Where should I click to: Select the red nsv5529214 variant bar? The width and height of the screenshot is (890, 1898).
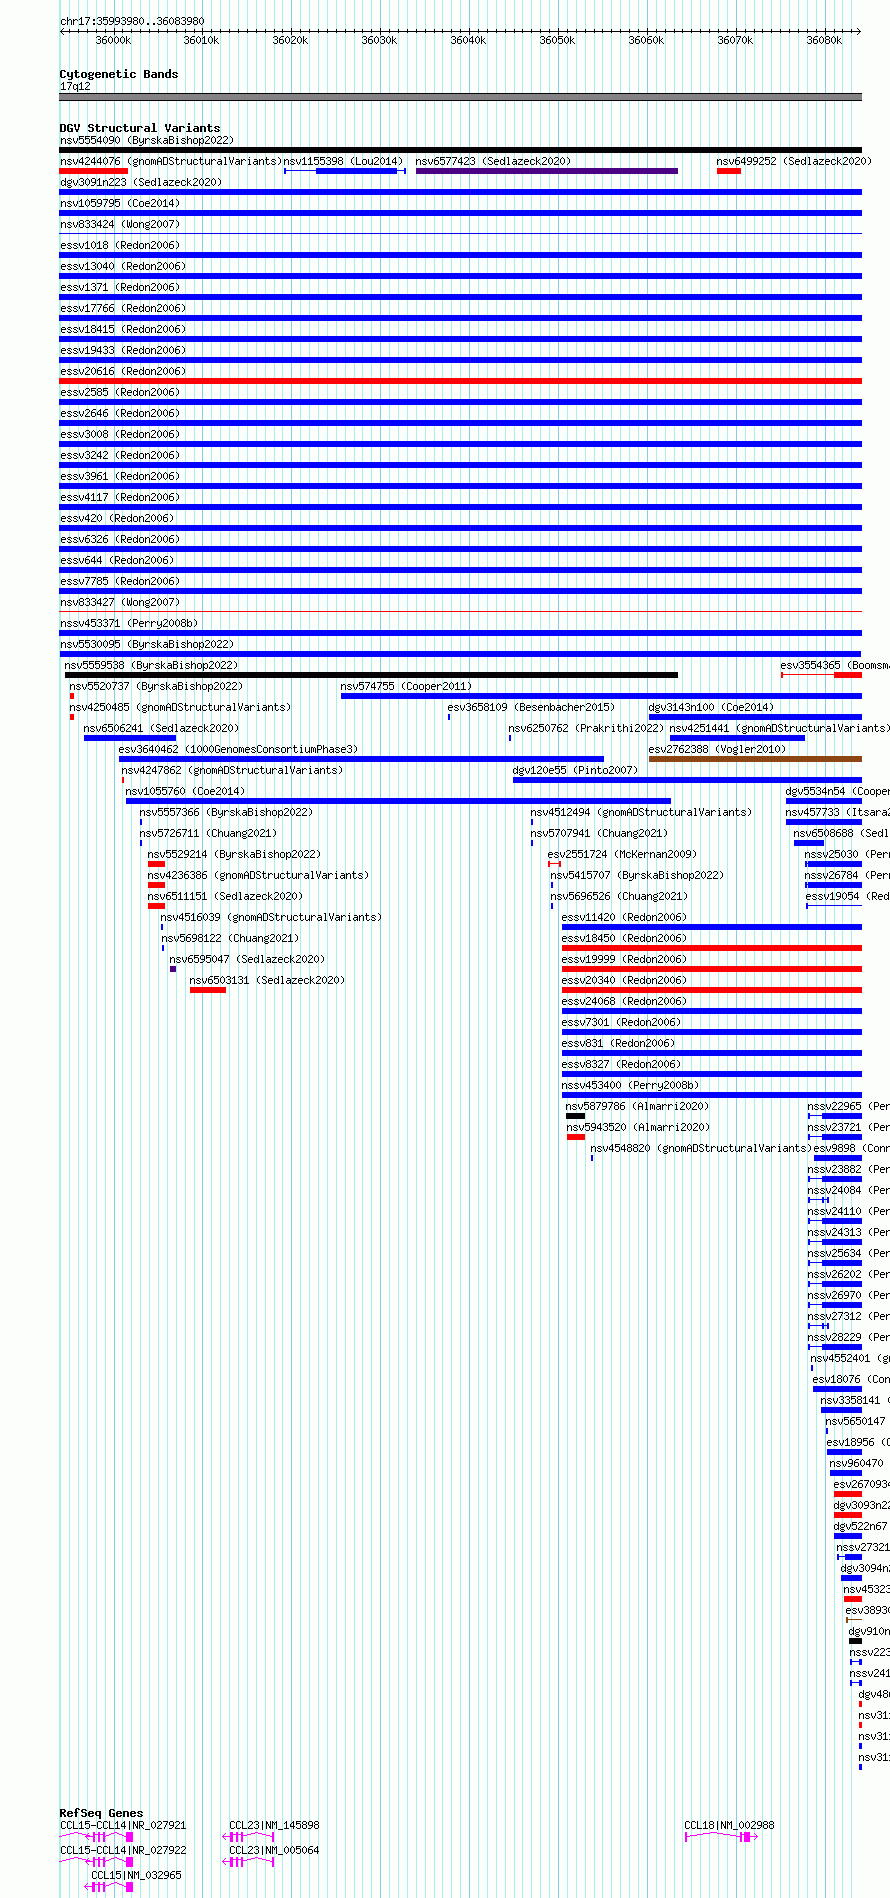coord(156,864)
